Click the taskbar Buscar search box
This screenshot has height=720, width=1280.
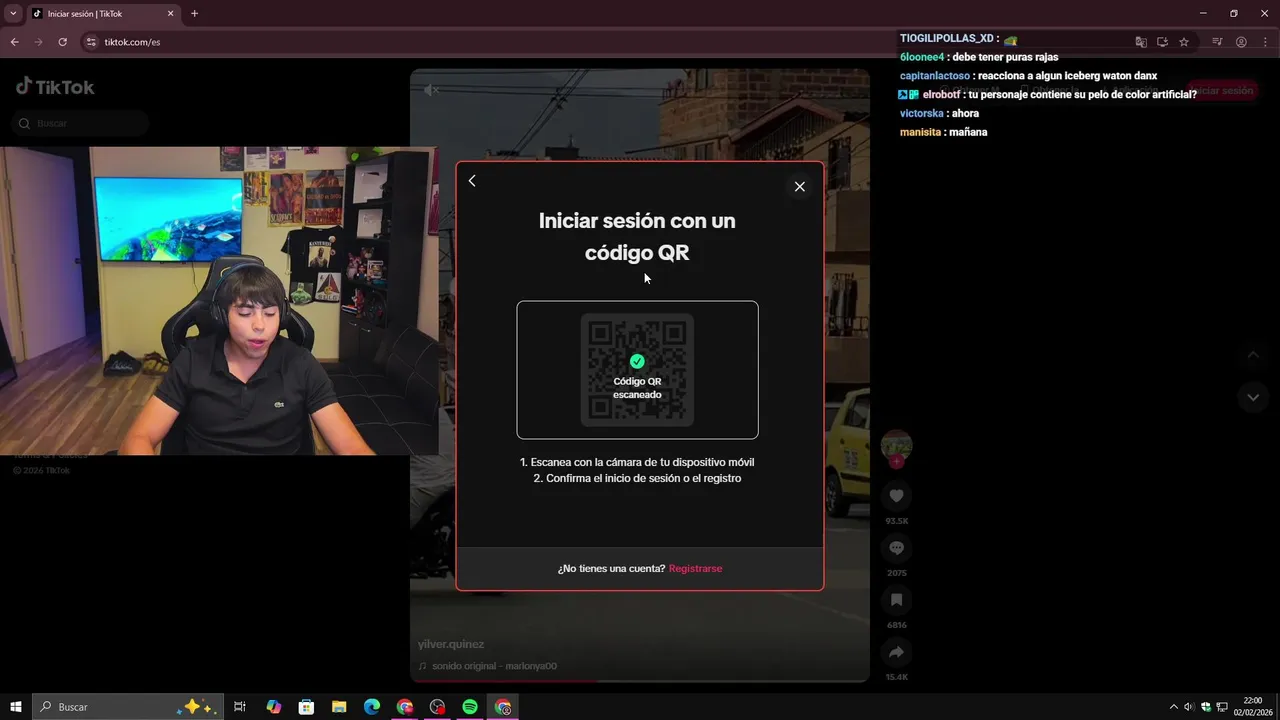(x=127, y=707)
